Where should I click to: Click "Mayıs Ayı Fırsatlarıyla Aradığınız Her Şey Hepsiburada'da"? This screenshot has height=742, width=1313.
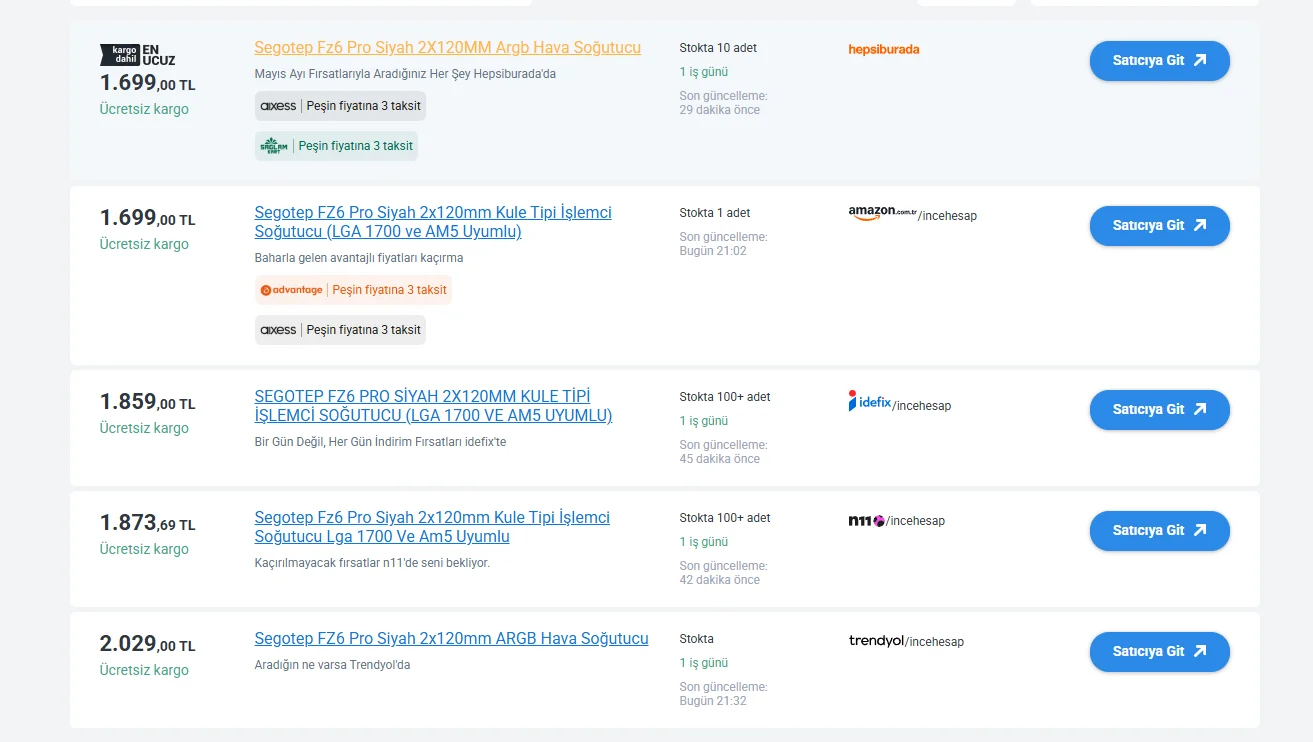[x=405, y=74]
